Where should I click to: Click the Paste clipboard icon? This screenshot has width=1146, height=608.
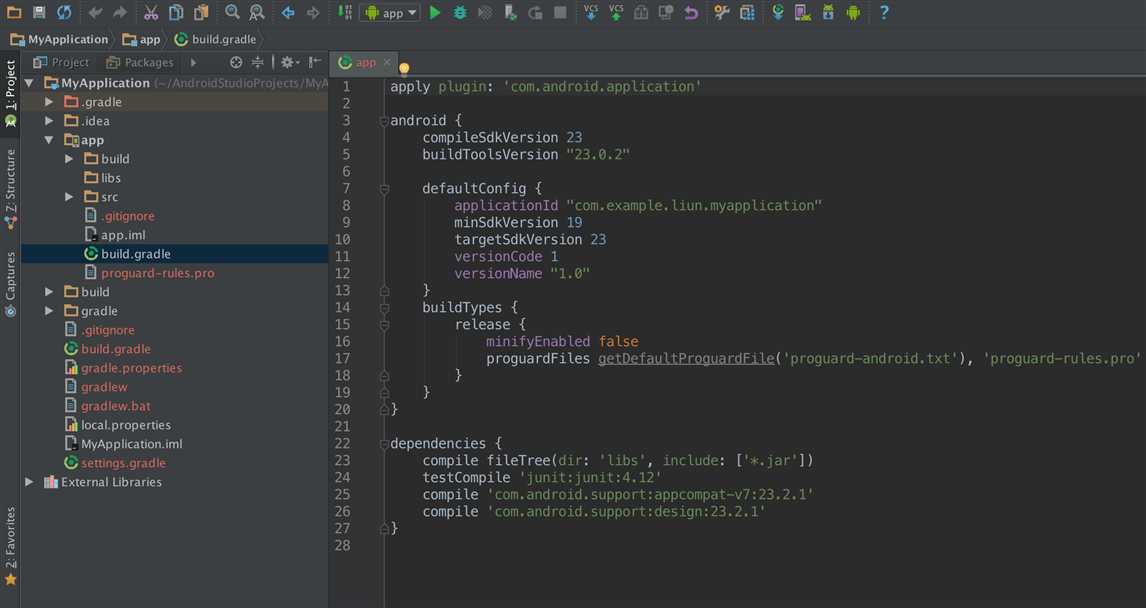(x=201, y=12)
